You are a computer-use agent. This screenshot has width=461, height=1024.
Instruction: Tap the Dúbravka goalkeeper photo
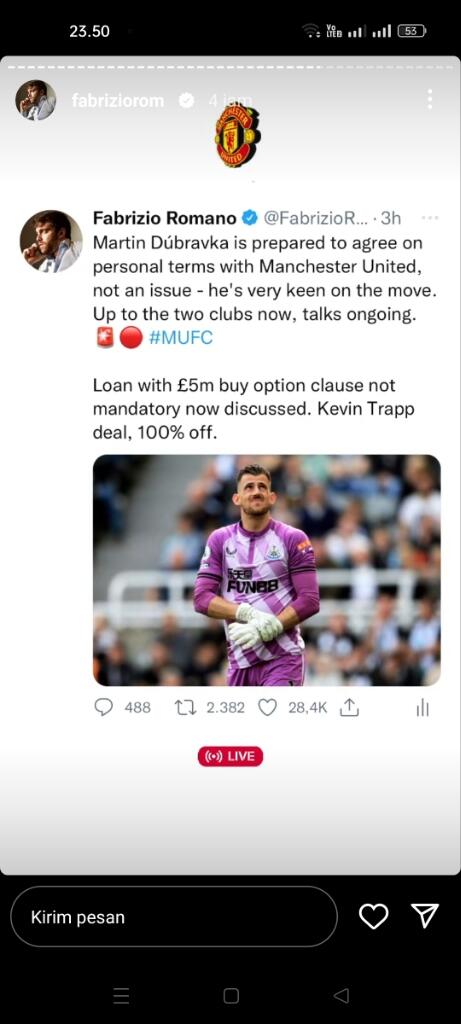coord(266,570)
